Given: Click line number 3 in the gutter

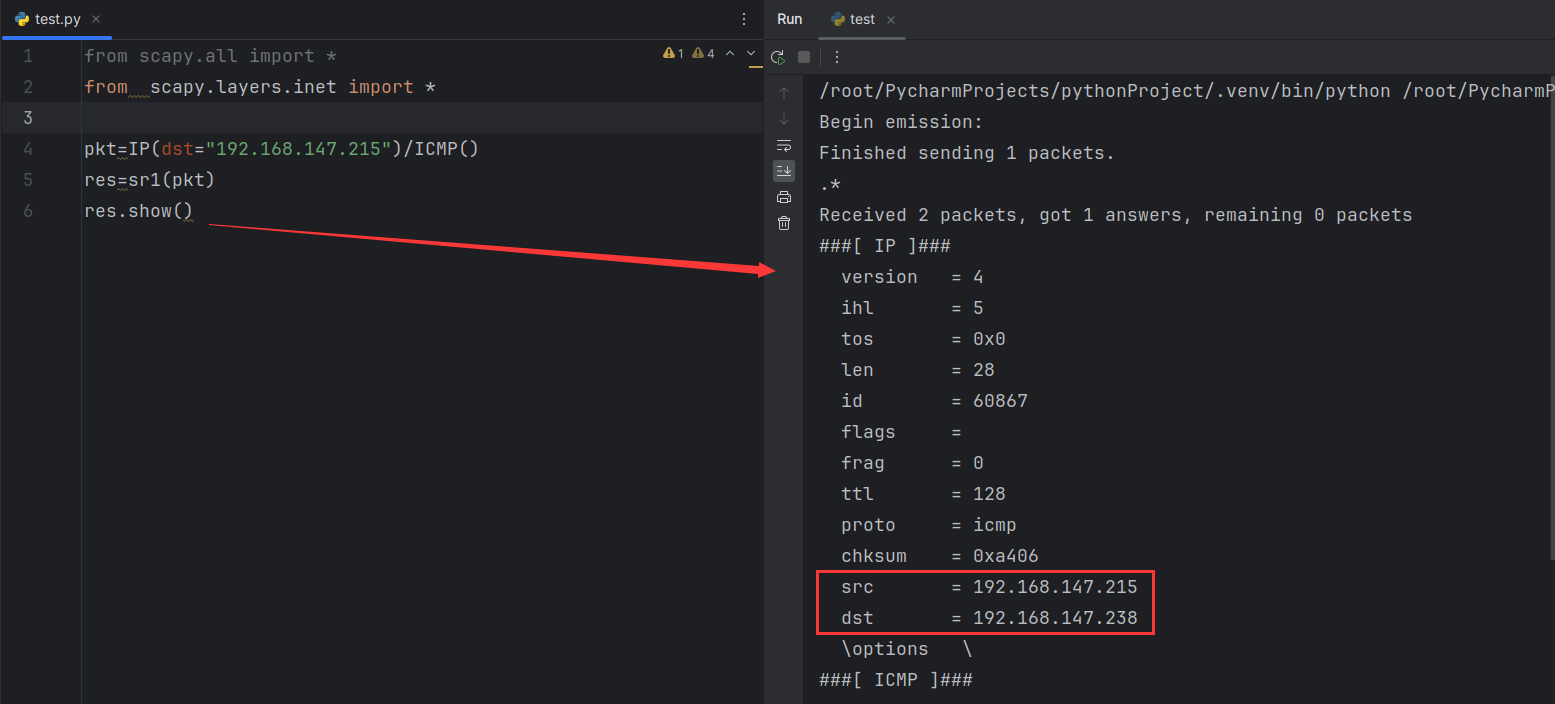Looking at the screenshot, I should (28, 118).
